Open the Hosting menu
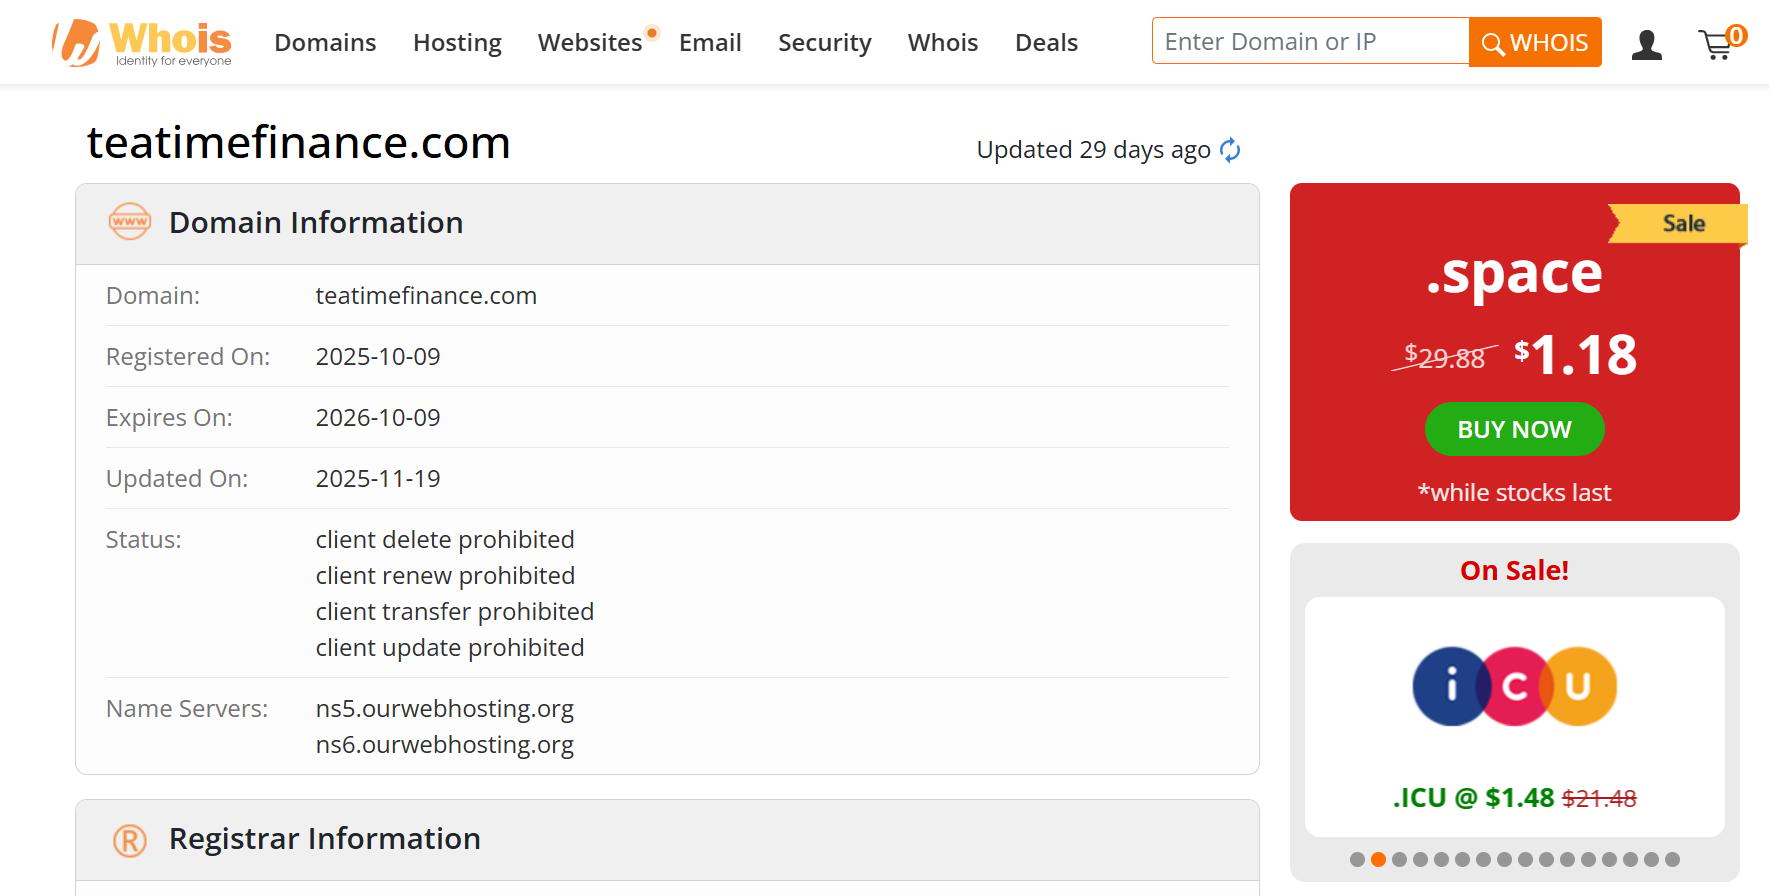 (457, 43)
